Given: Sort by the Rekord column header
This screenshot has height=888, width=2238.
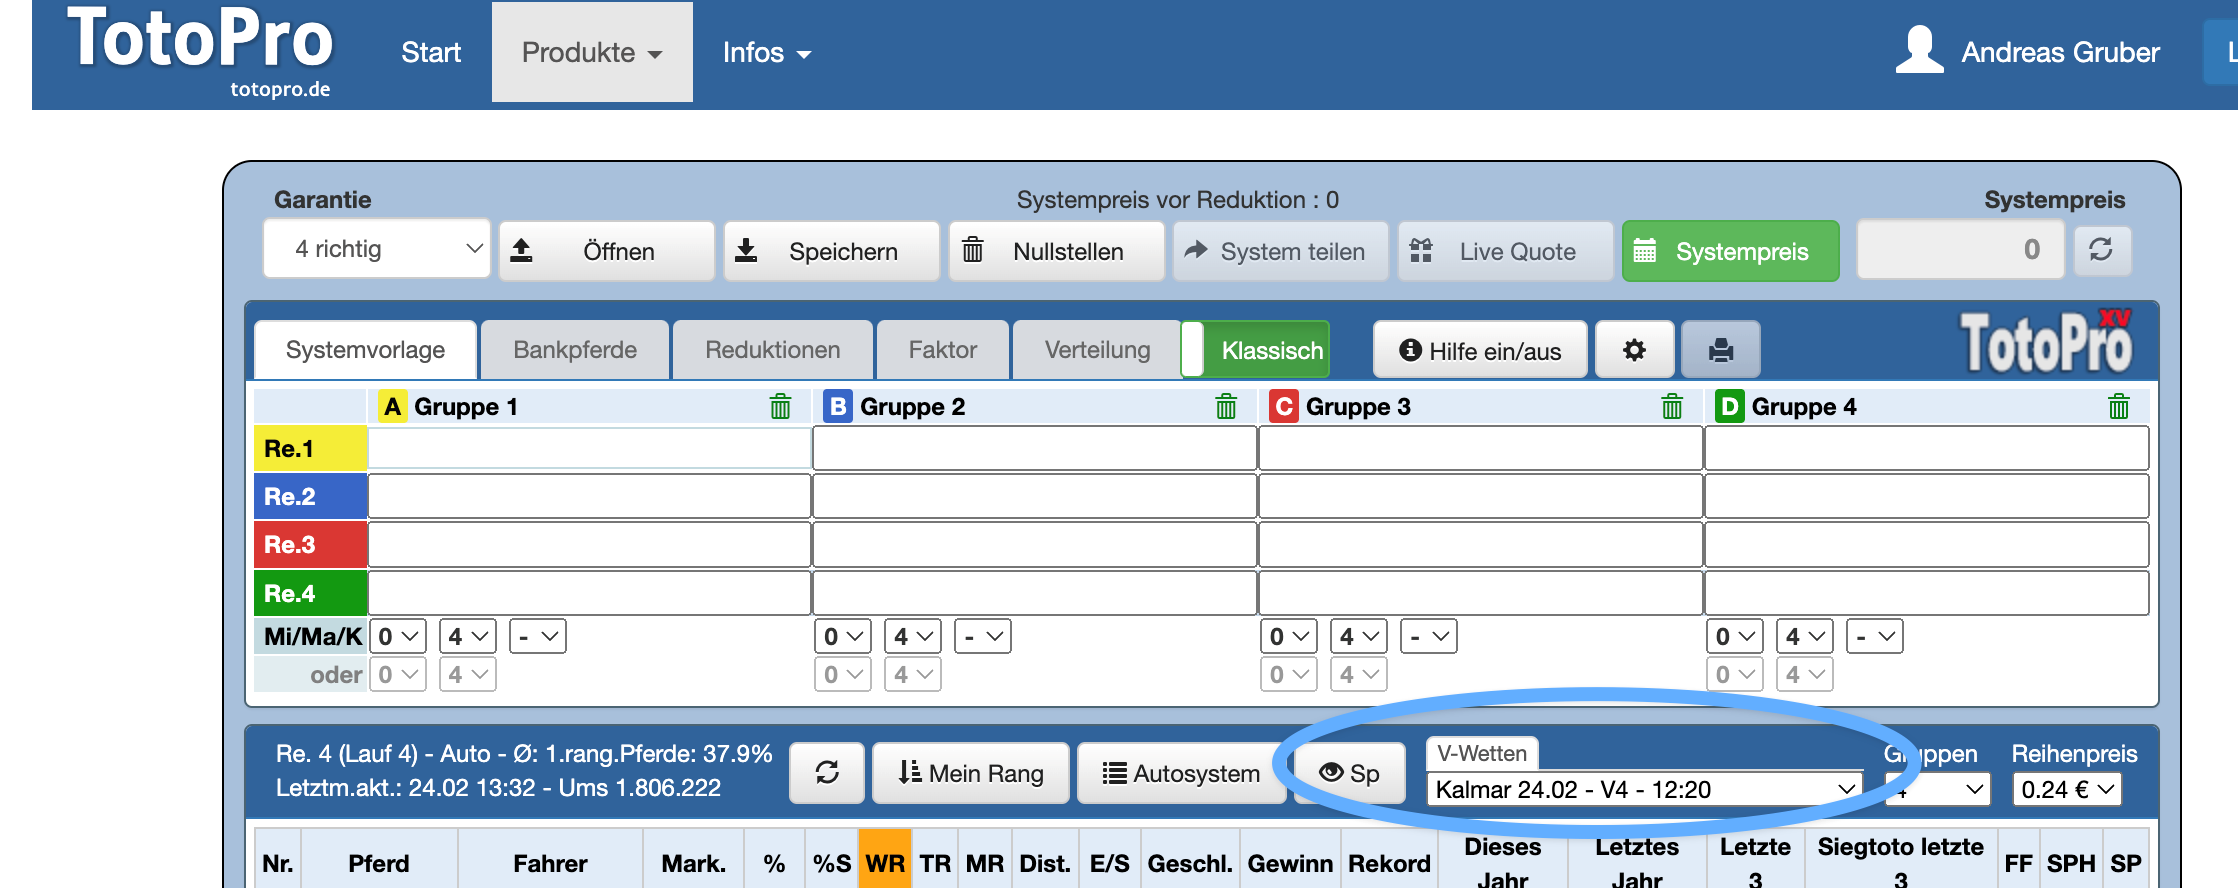Looking at the screenshot, I should pos(1389,864).
